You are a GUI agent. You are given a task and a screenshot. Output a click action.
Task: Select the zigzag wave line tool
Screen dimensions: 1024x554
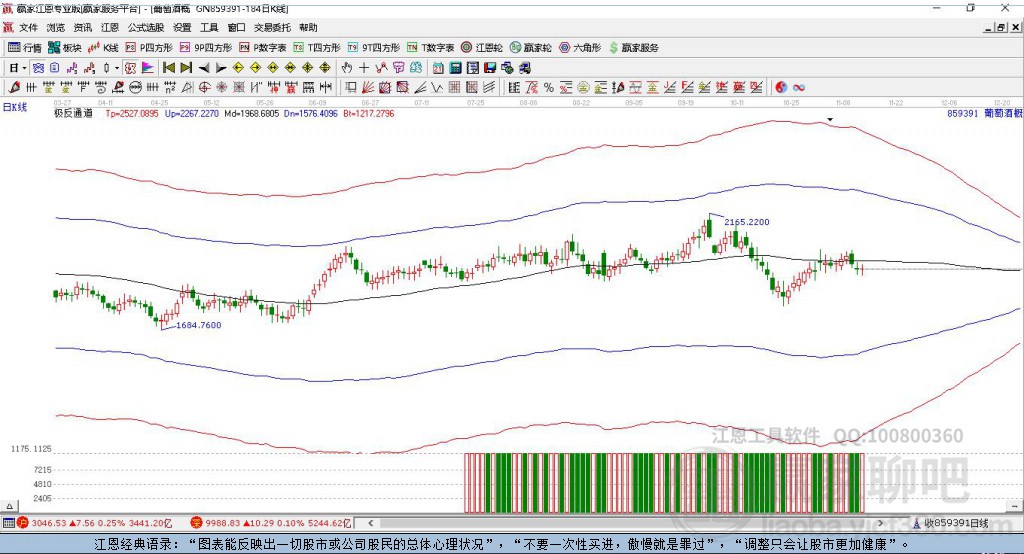(436, 88)
